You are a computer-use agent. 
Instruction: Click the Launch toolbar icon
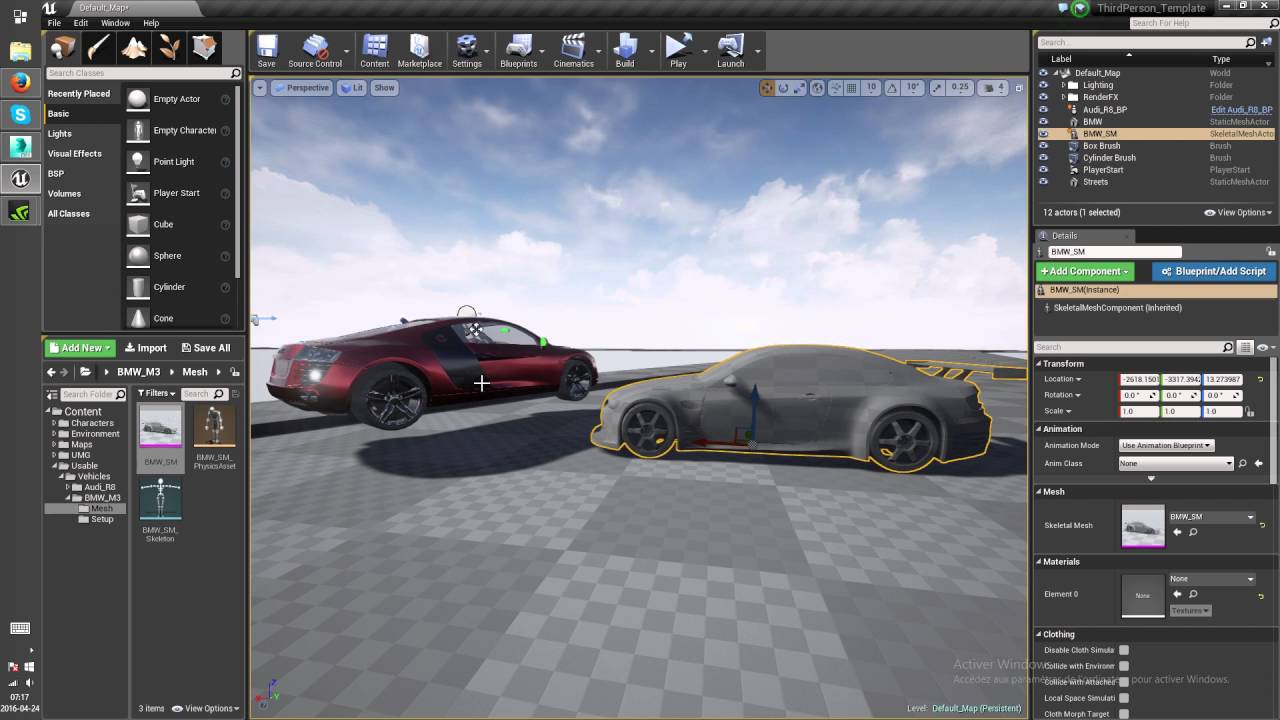(730, 51)
